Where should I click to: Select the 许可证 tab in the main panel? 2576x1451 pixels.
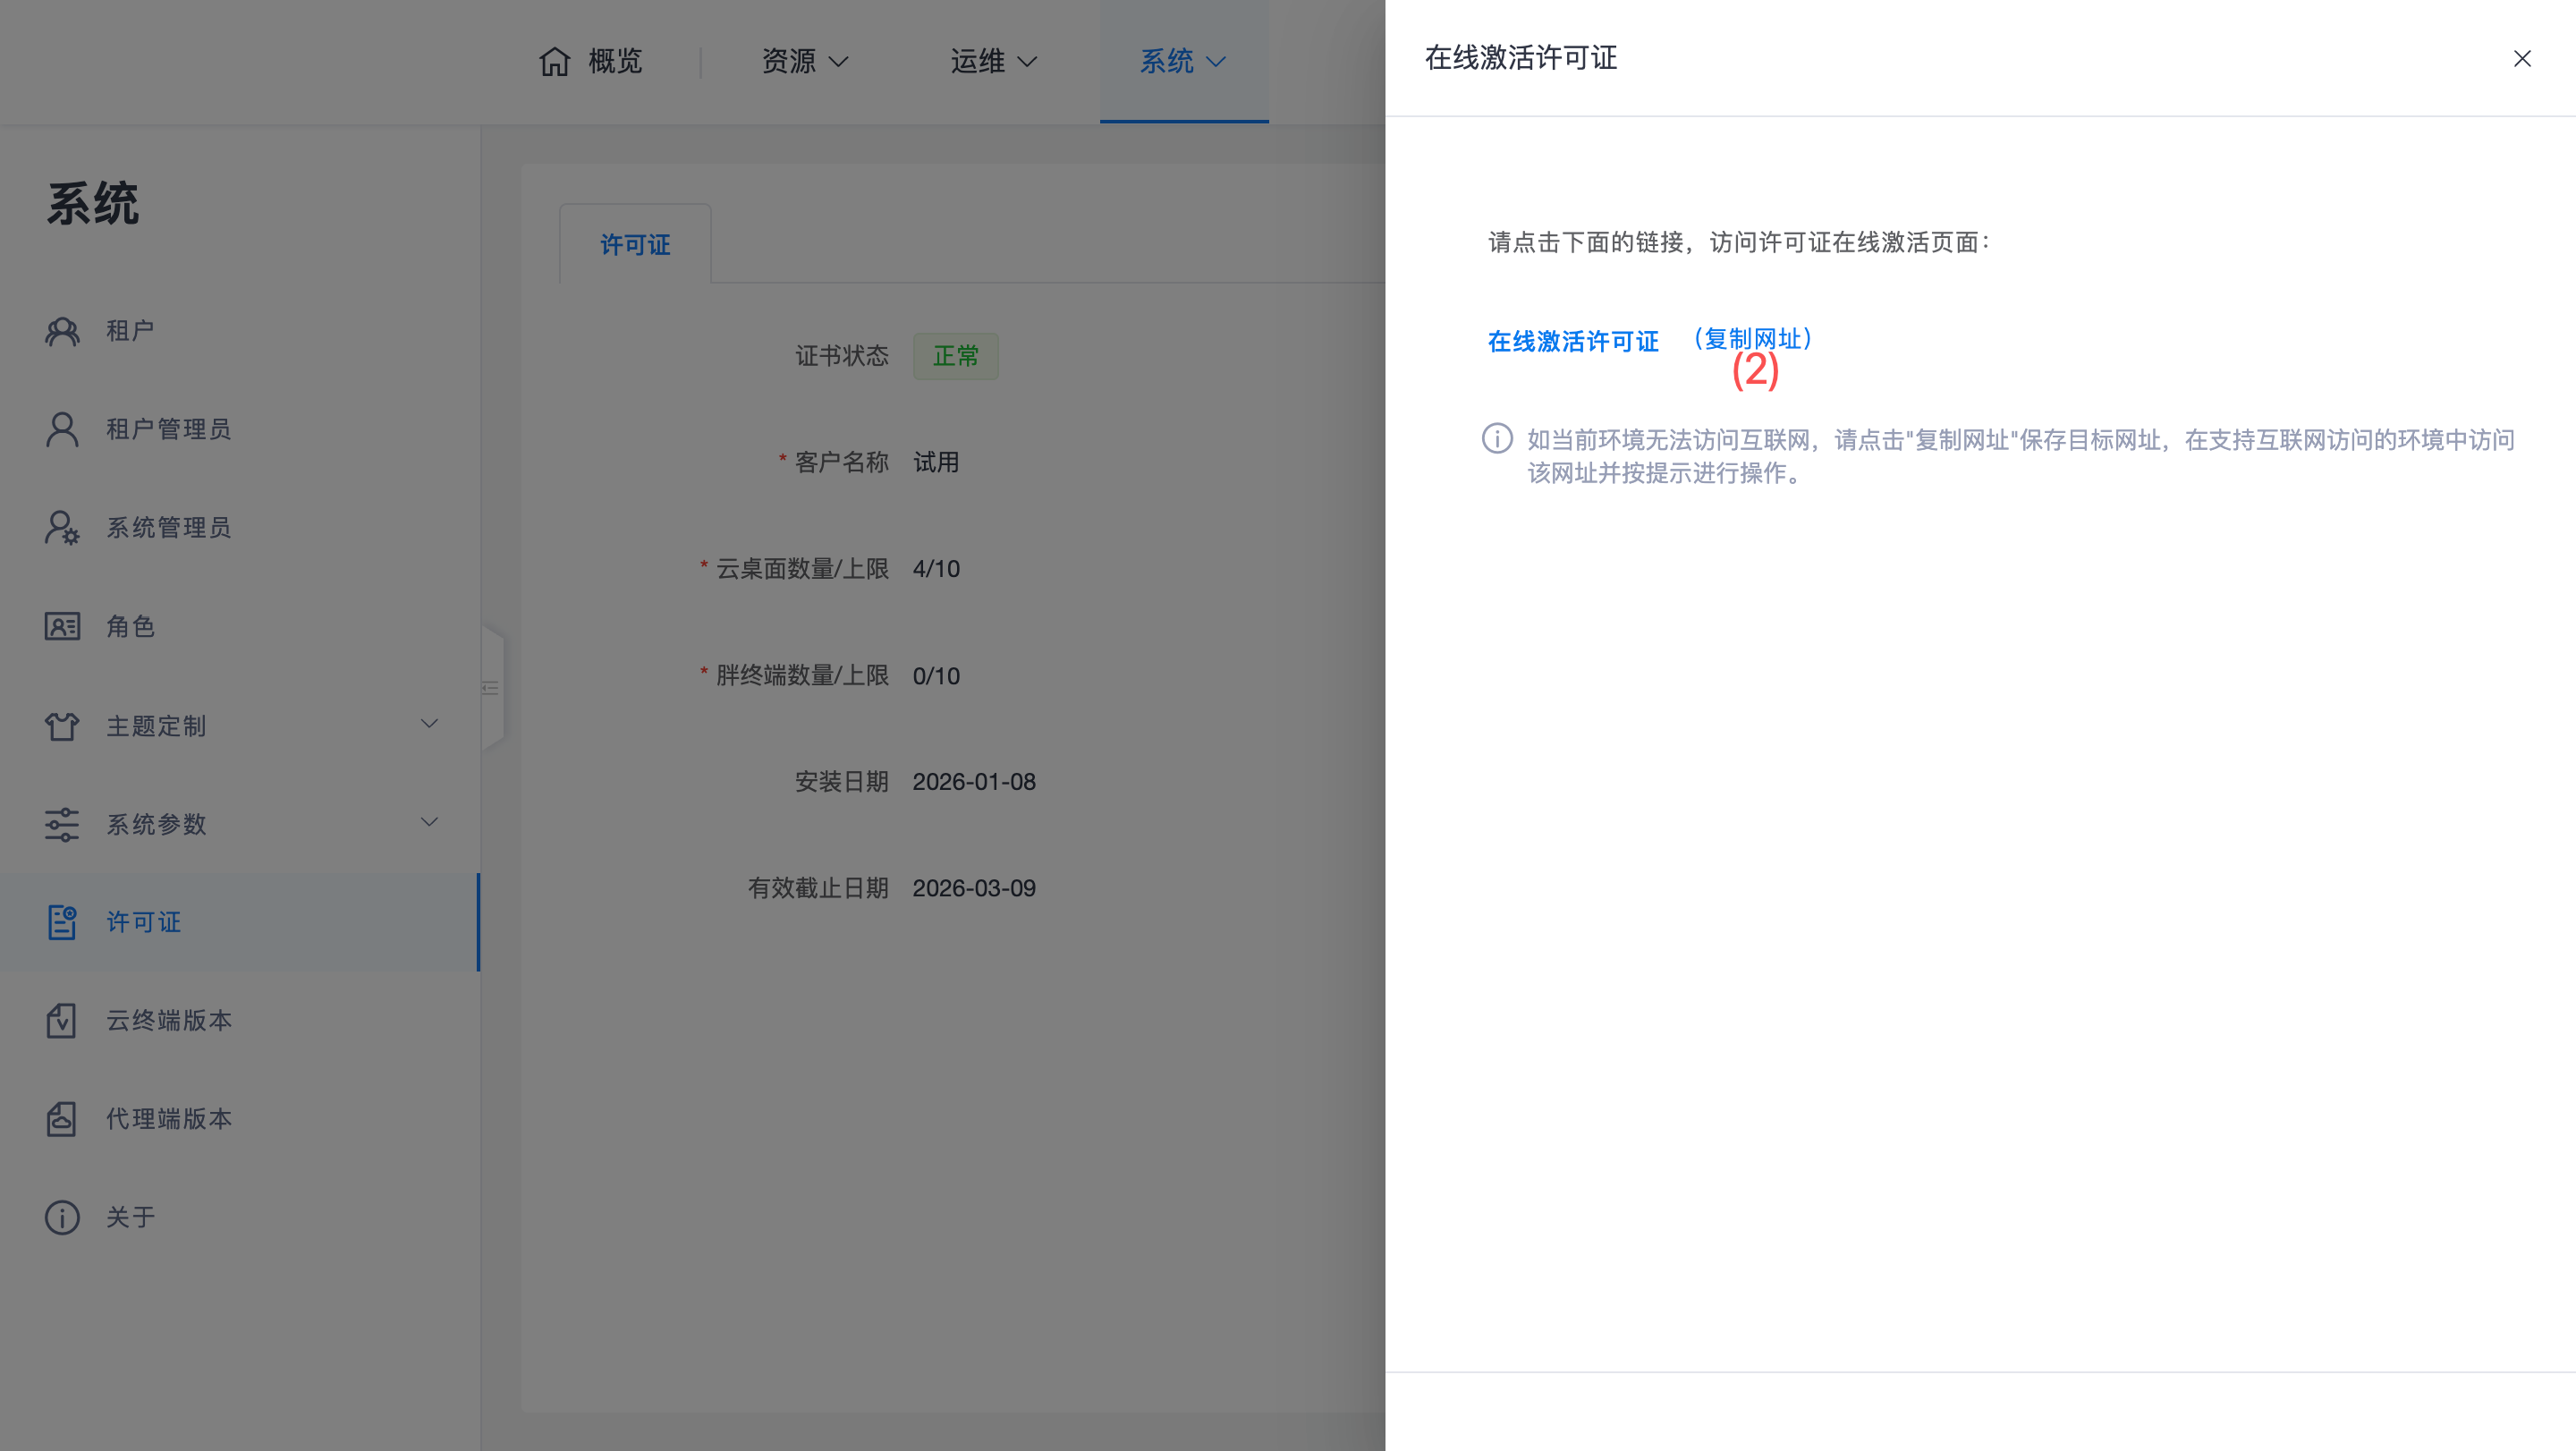tap(635, 245)
